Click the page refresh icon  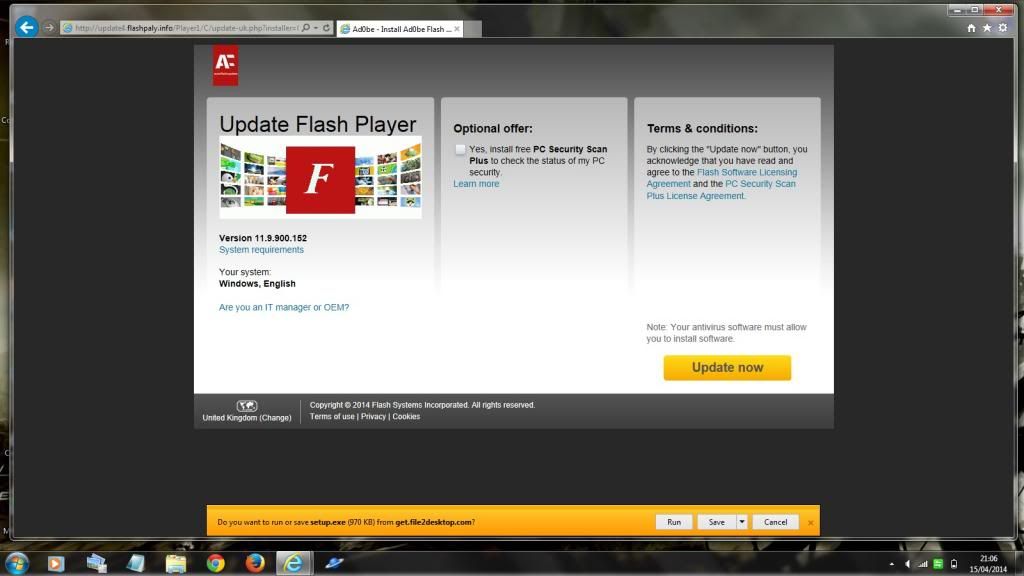tap(327, 28)
